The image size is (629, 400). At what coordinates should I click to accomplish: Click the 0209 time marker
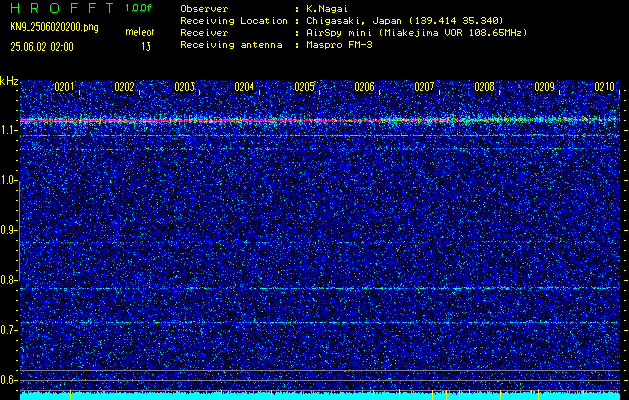(545, 87)
